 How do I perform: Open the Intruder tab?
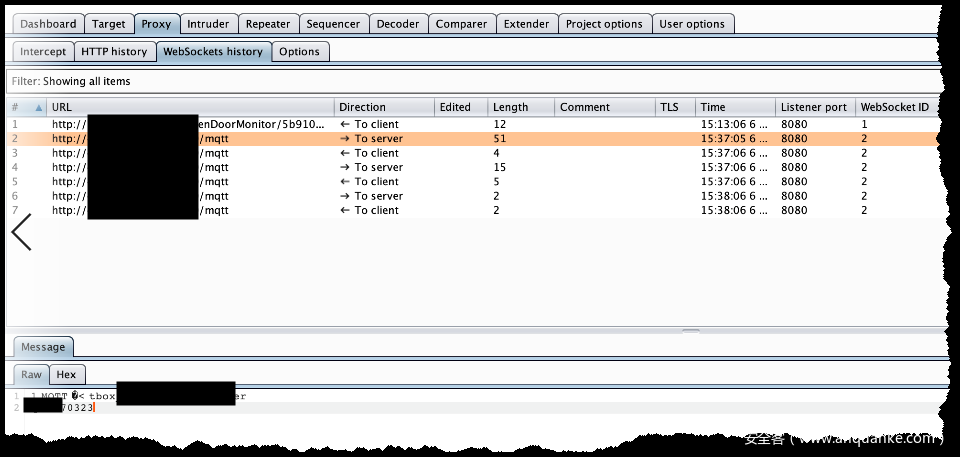click(208, 24)
